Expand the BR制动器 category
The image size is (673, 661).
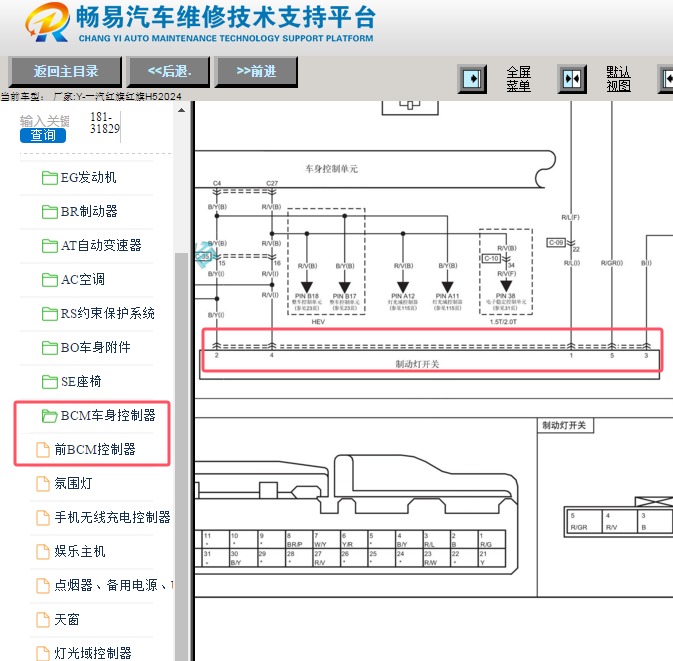[89, 211]
